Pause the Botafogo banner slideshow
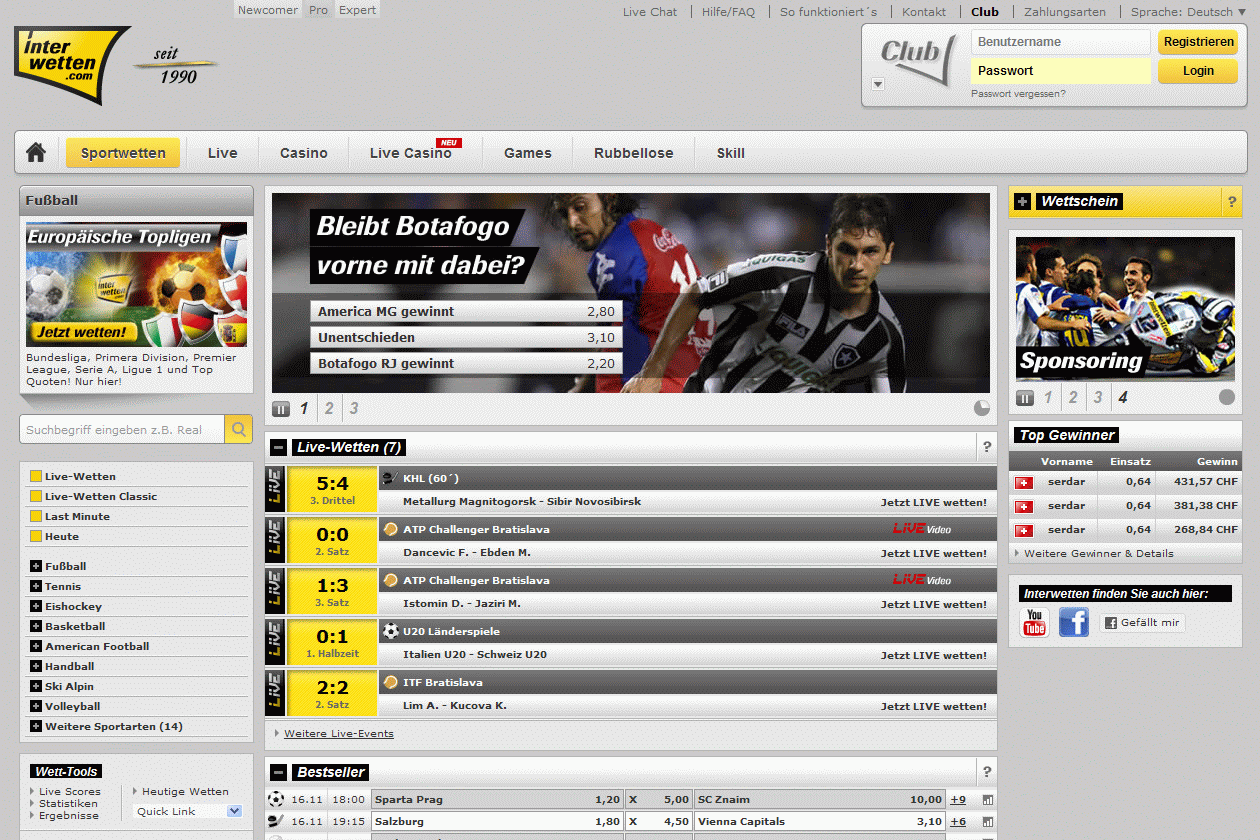1260x840 pixels. coord(281,408)
